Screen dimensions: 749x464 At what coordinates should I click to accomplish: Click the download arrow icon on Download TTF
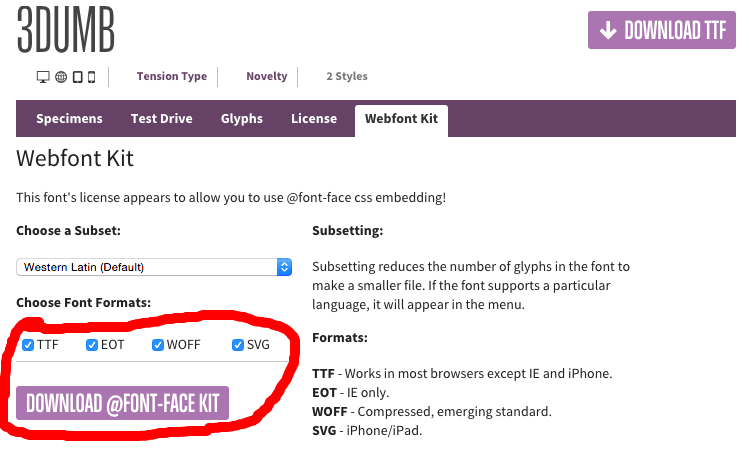[x=608, y=30]
